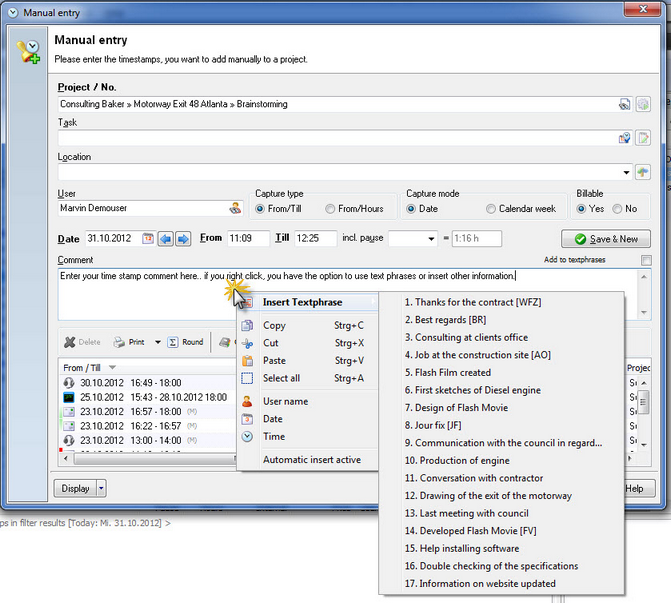Choose User name from the context menu
The image size is (671, 603).
(x=285, y=401)
